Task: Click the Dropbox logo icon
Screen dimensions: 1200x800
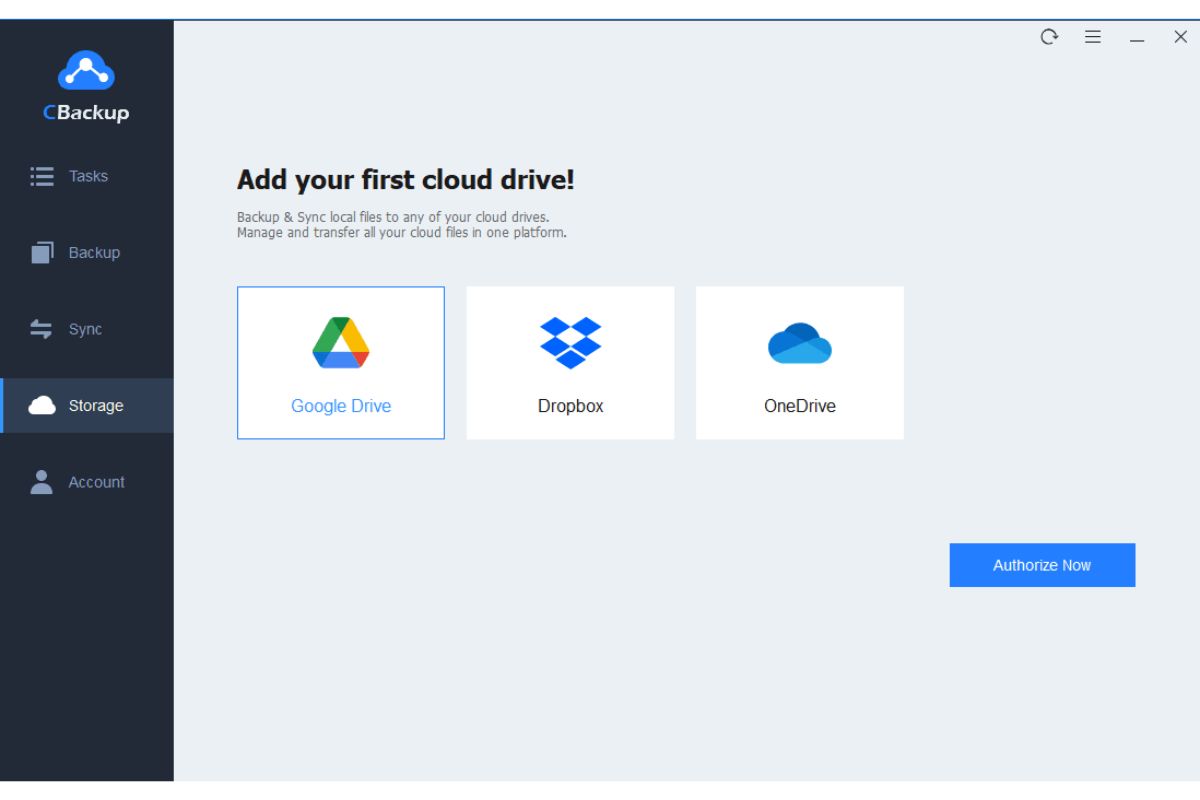Action: pos(570,343)
